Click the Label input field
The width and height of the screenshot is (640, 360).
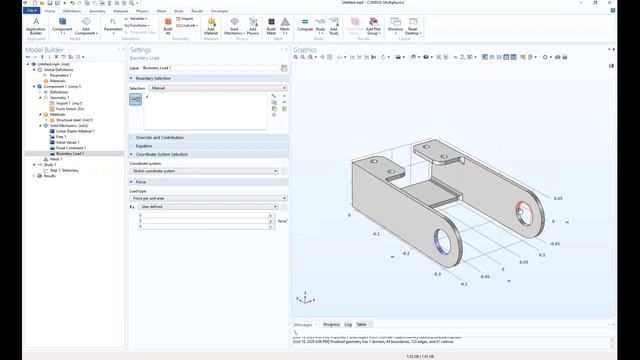(210, 68)
